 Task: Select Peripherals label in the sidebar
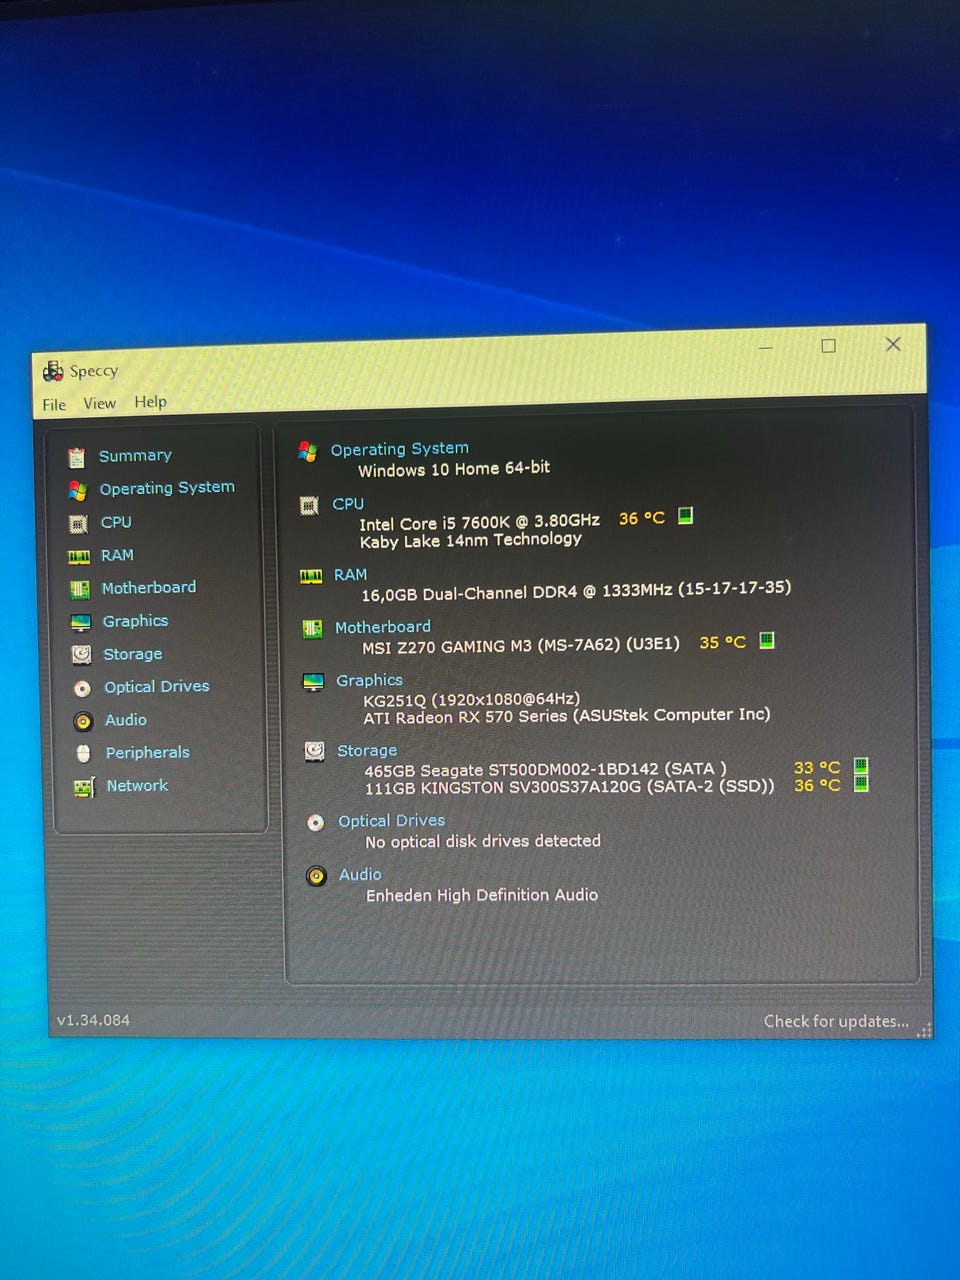click(148, 753)
